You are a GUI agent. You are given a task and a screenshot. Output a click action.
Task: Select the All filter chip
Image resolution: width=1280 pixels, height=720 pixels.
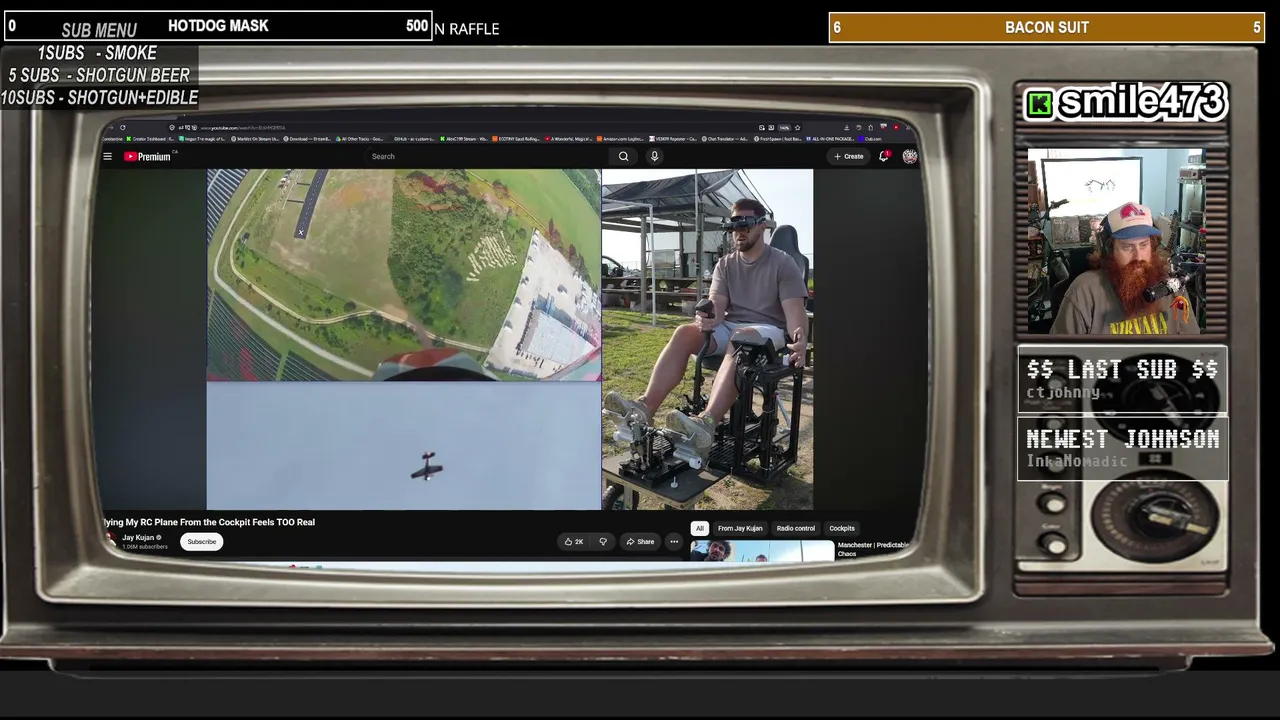(x=700, y=528)
